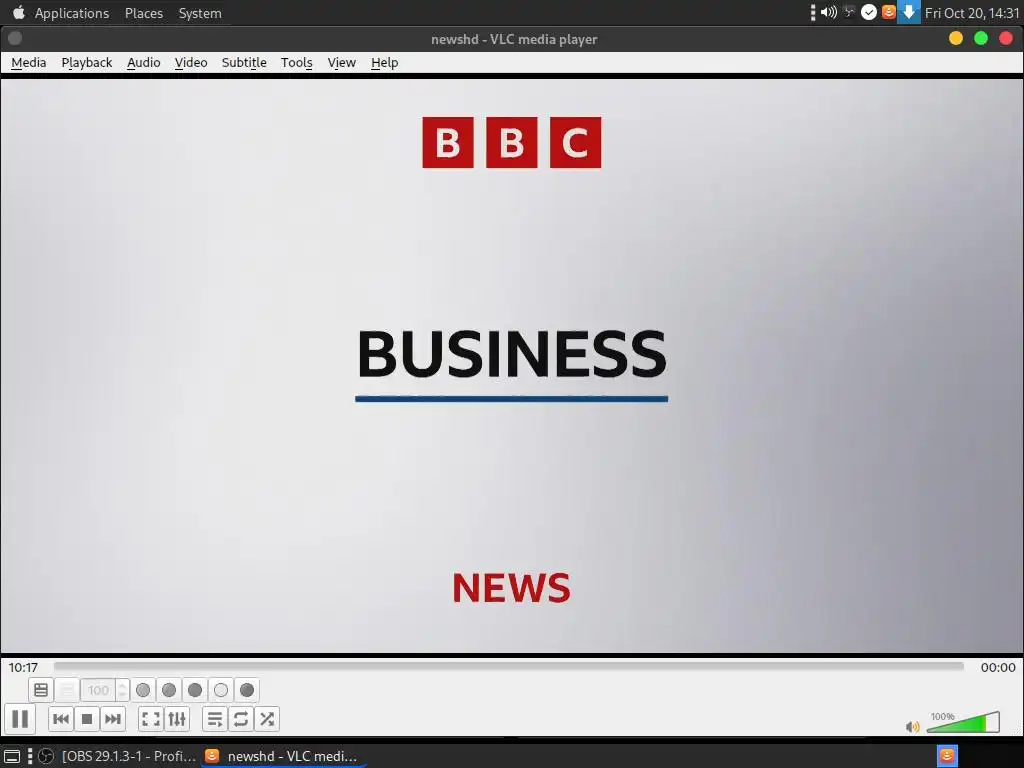Maximize VLC with the green button
This screenshot has height=768, width=1024.
(x=981, y=39)
